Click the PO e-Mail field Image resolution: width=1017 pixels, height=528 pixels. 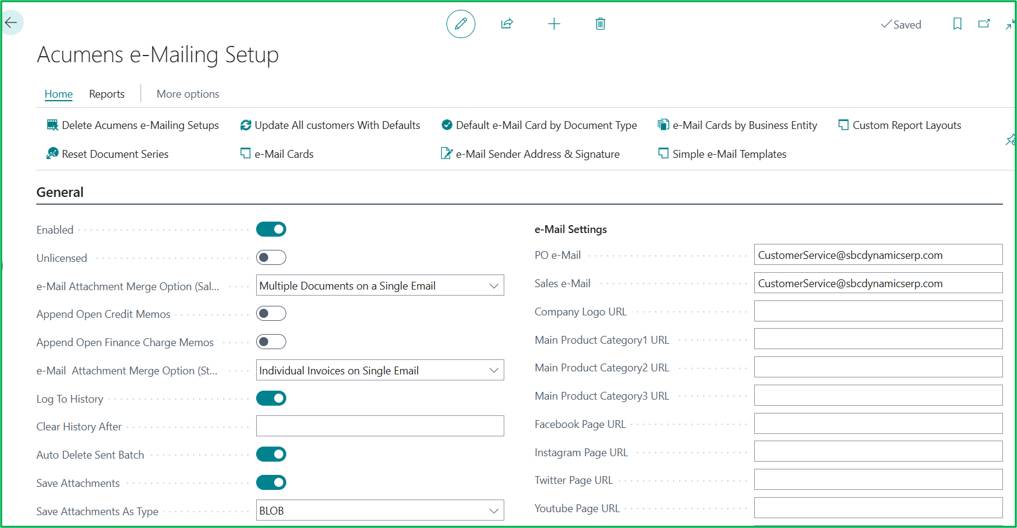tap(878, 255)
